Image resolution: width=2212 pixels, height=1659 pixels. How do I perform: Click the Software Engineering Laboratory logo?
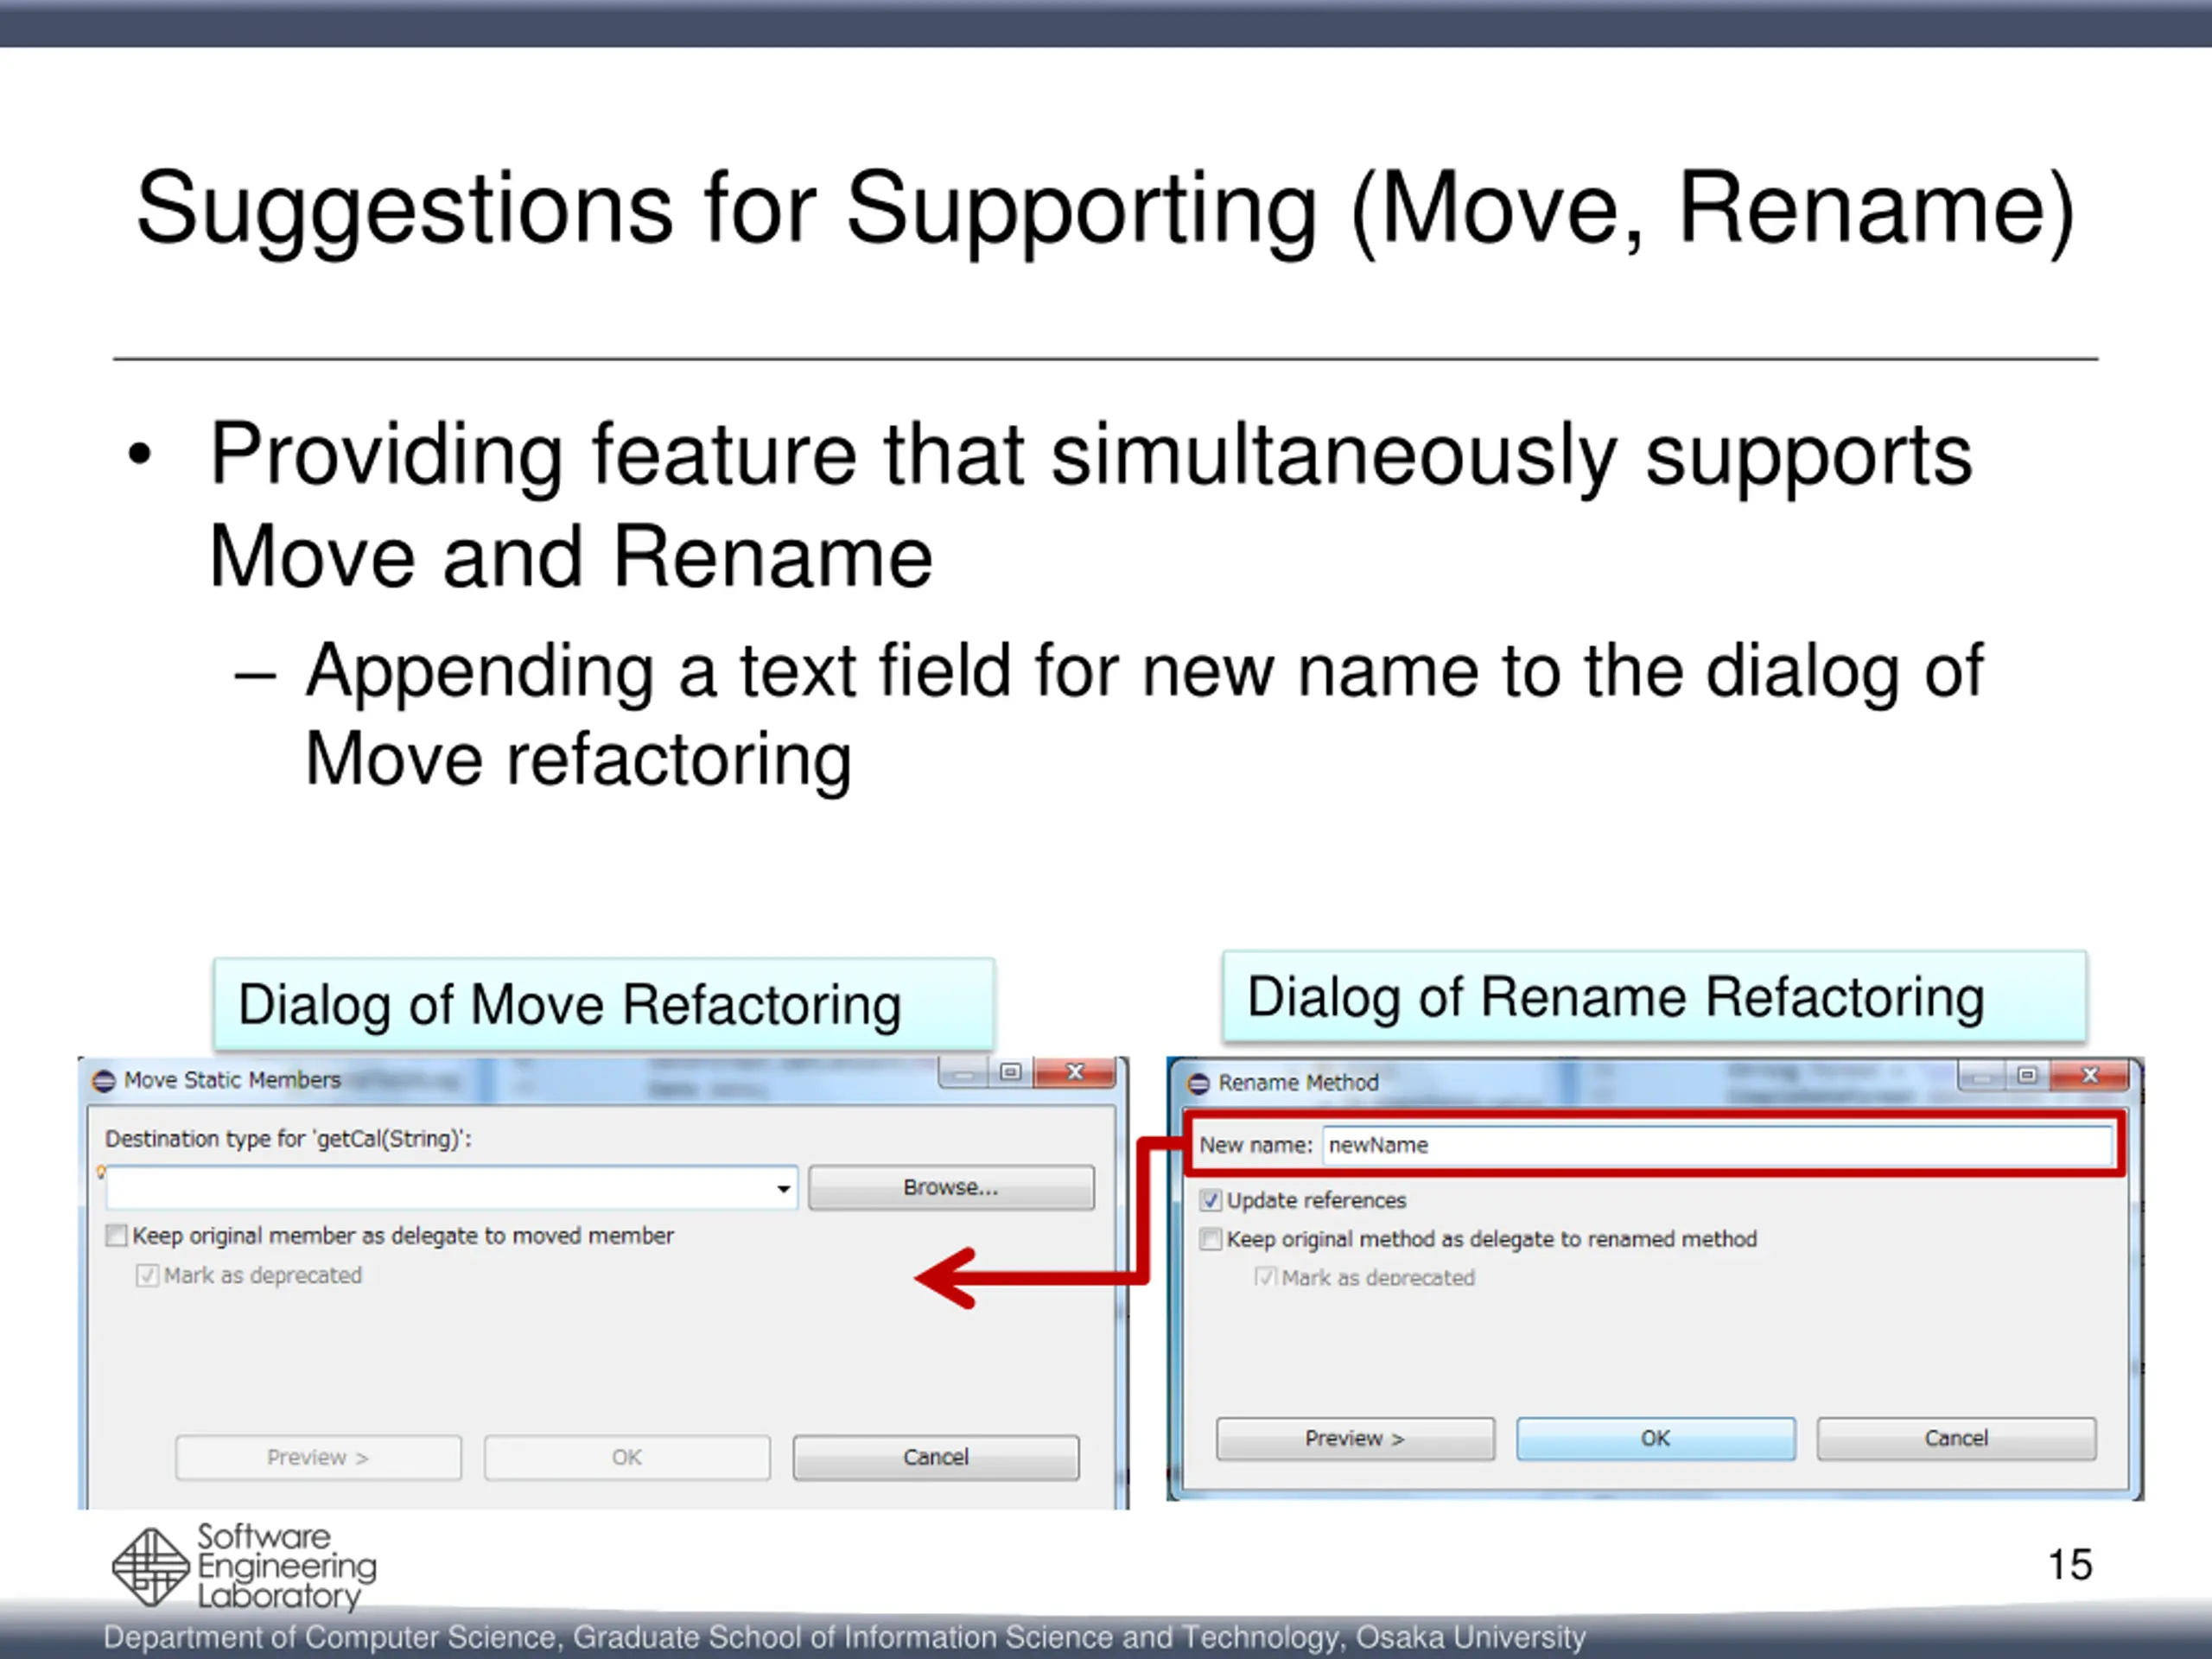coord(244,1566)
